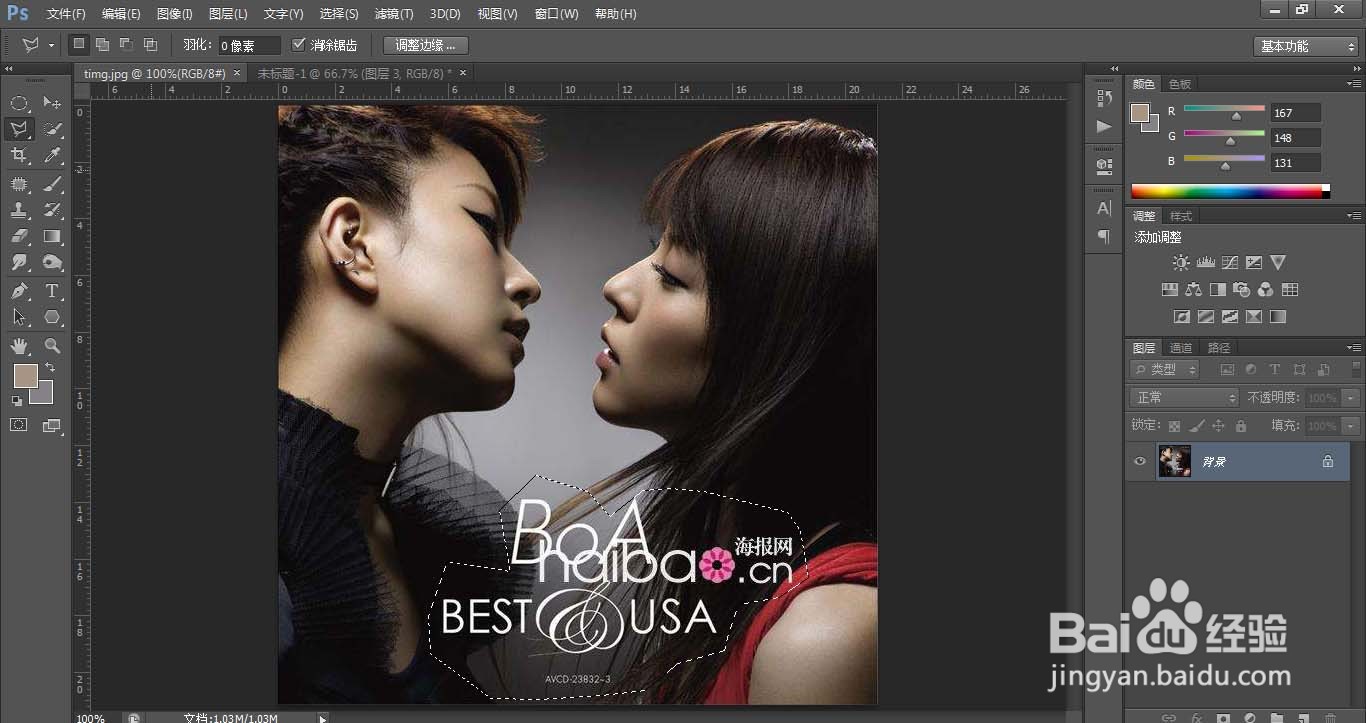The width and height of the screenshot is (1366, 723).
Task: Add a Color Balance adjustment
Action: [1193, 290]
